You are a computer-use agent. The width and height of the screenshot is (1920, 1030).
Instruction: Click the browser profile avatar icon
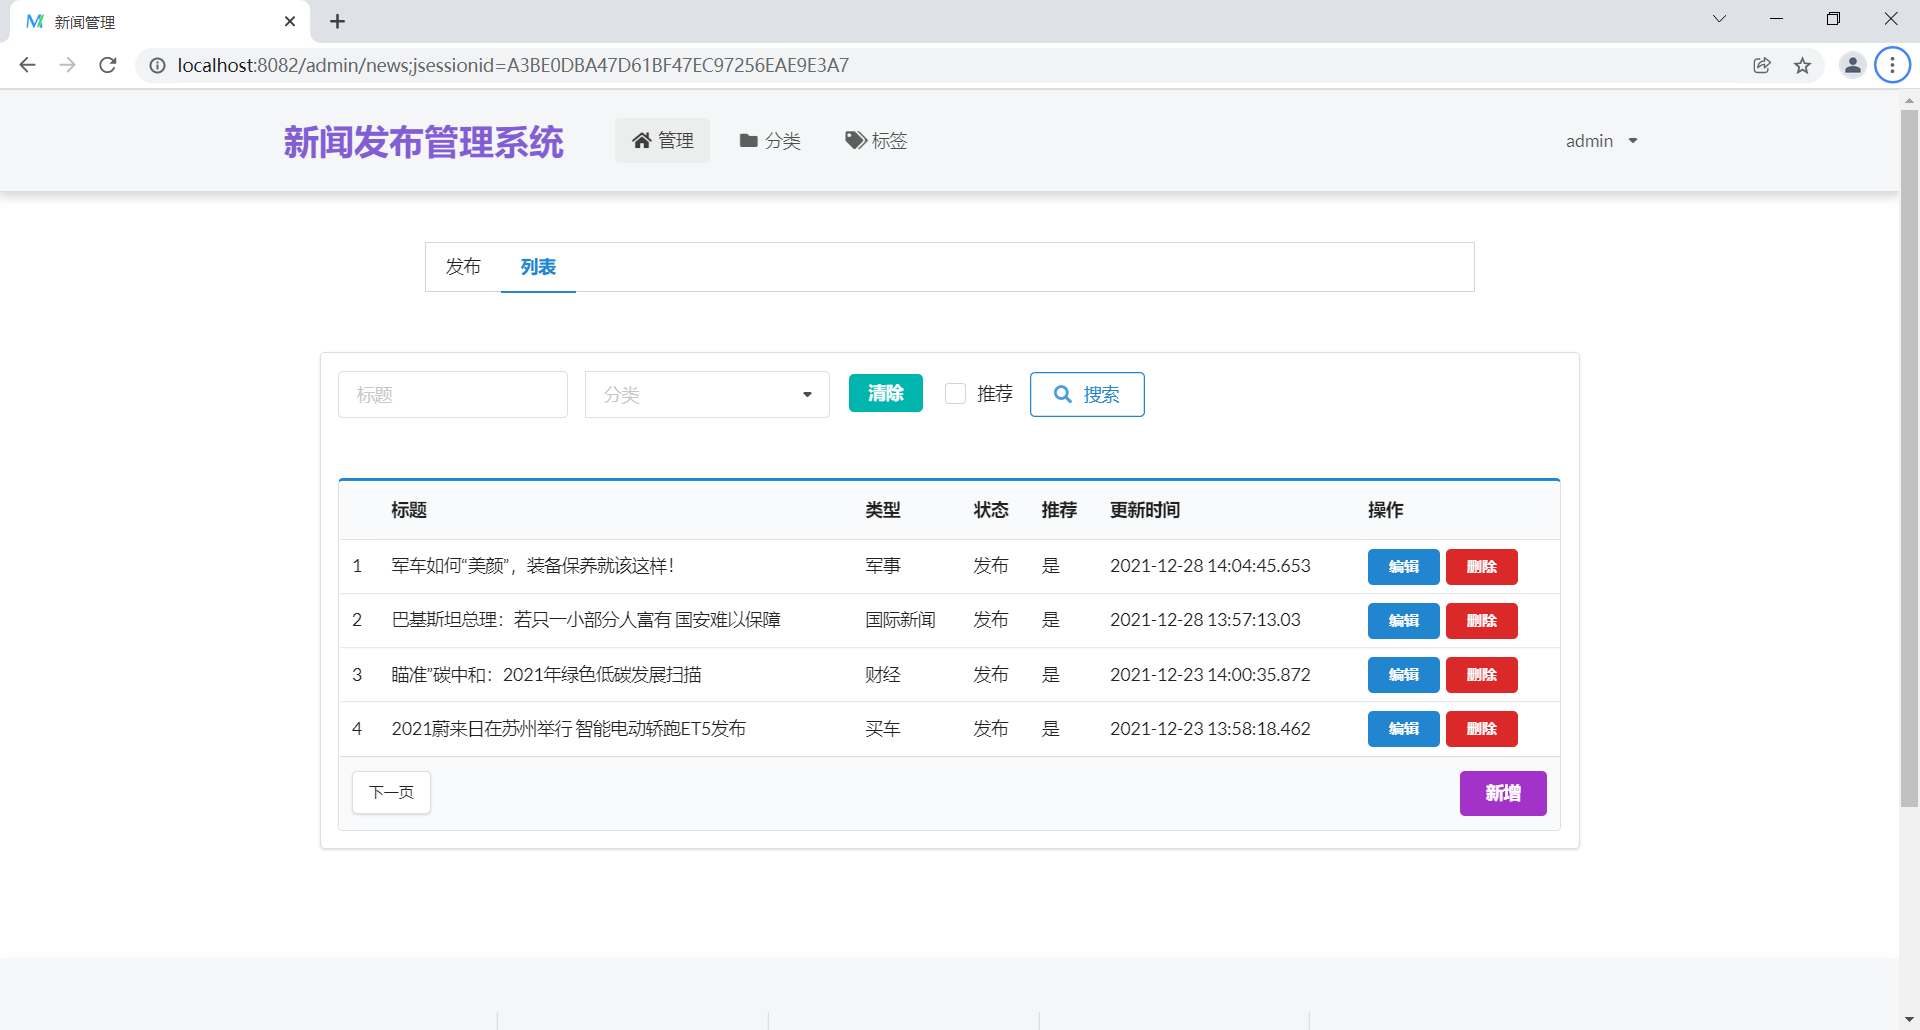coord(1852,65)
